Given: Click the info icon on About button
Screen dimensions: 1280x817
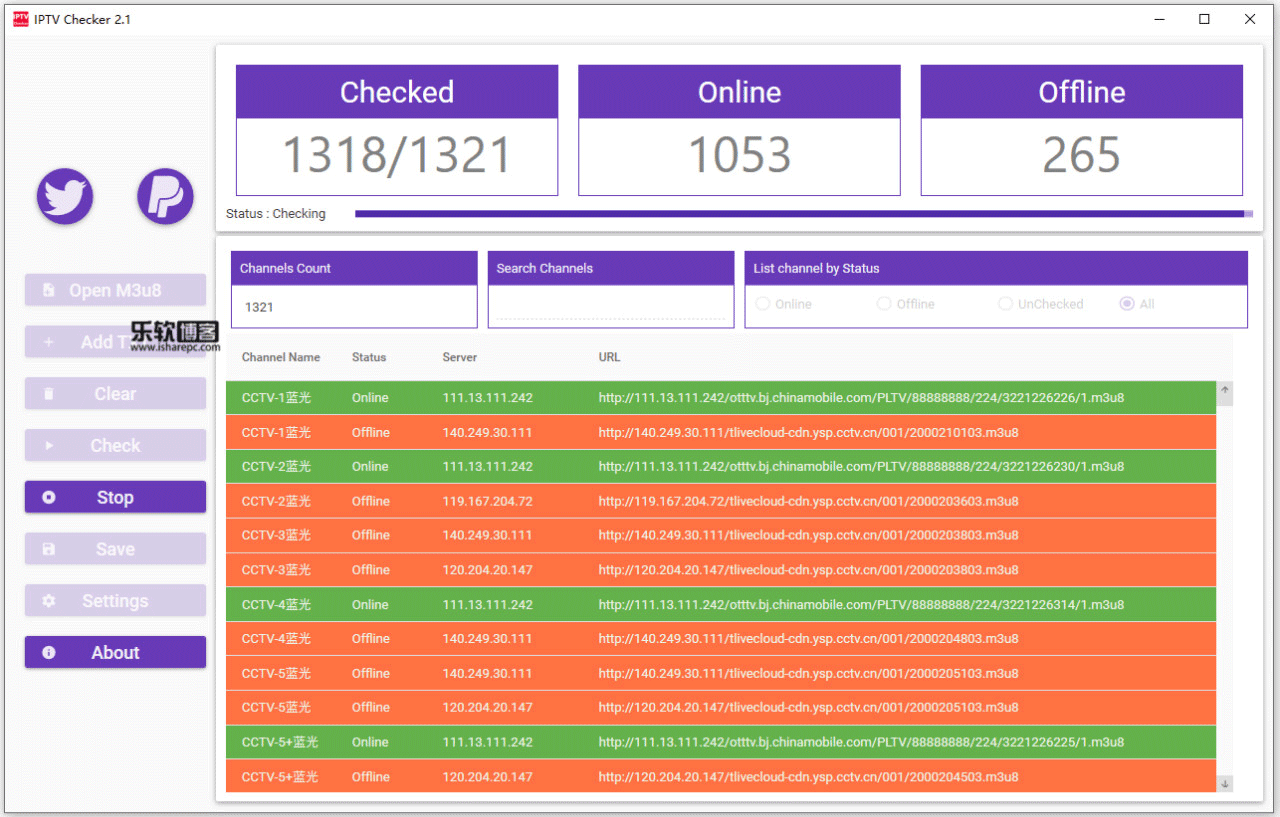Looking at the screenshot, I should coord(49,653).
